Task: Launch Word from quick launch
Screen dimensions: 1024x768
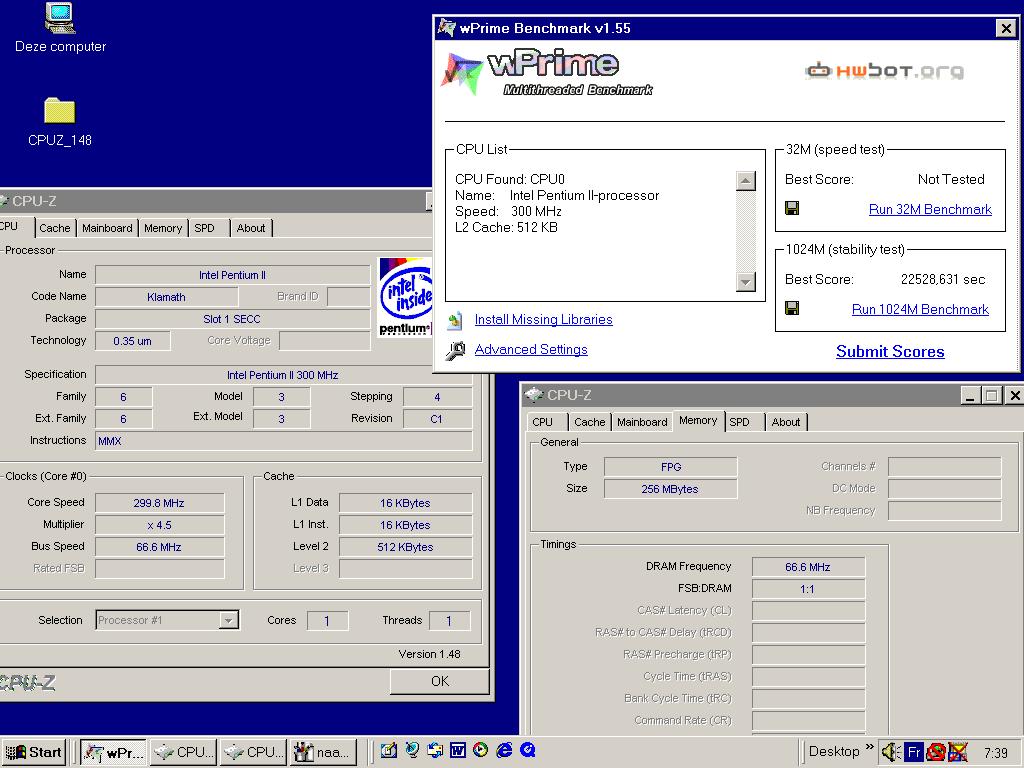Action: [x=457, y=751]
